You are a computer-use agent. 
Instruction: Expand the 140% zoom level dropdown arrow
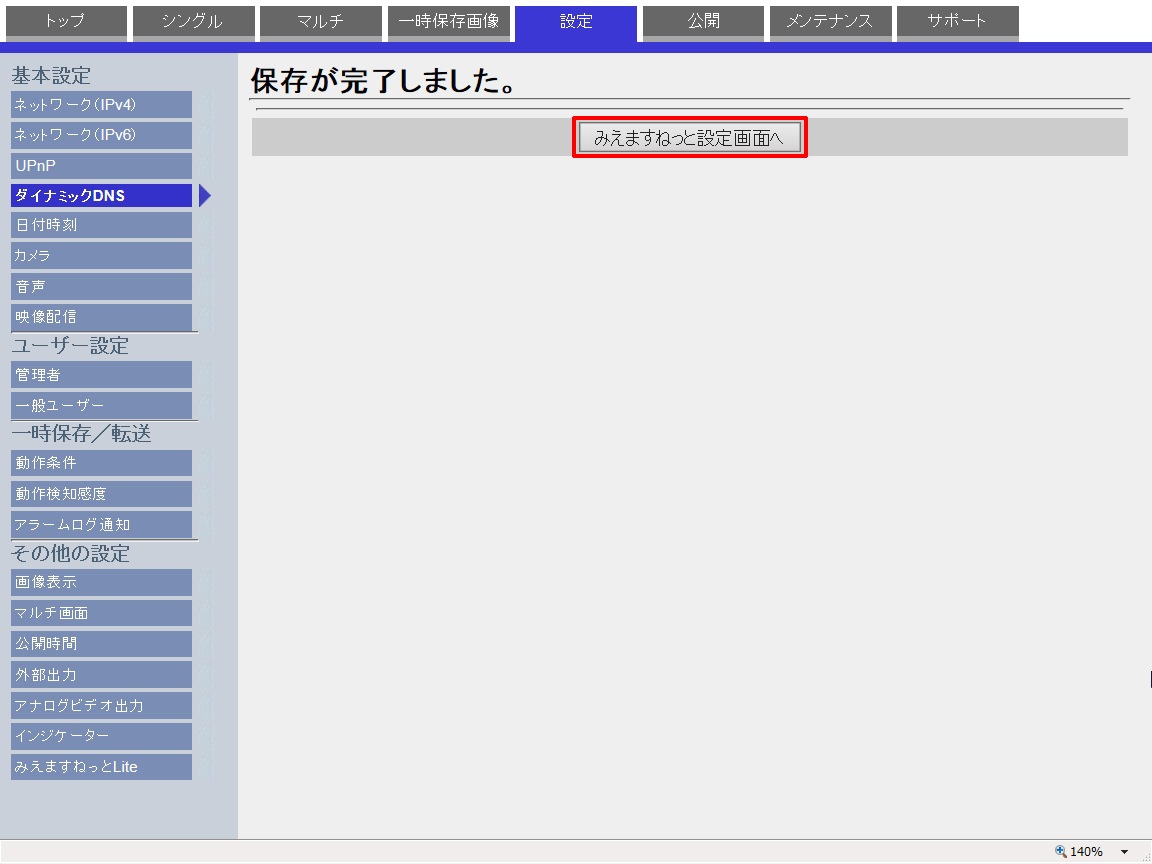tap(1124, 852)
